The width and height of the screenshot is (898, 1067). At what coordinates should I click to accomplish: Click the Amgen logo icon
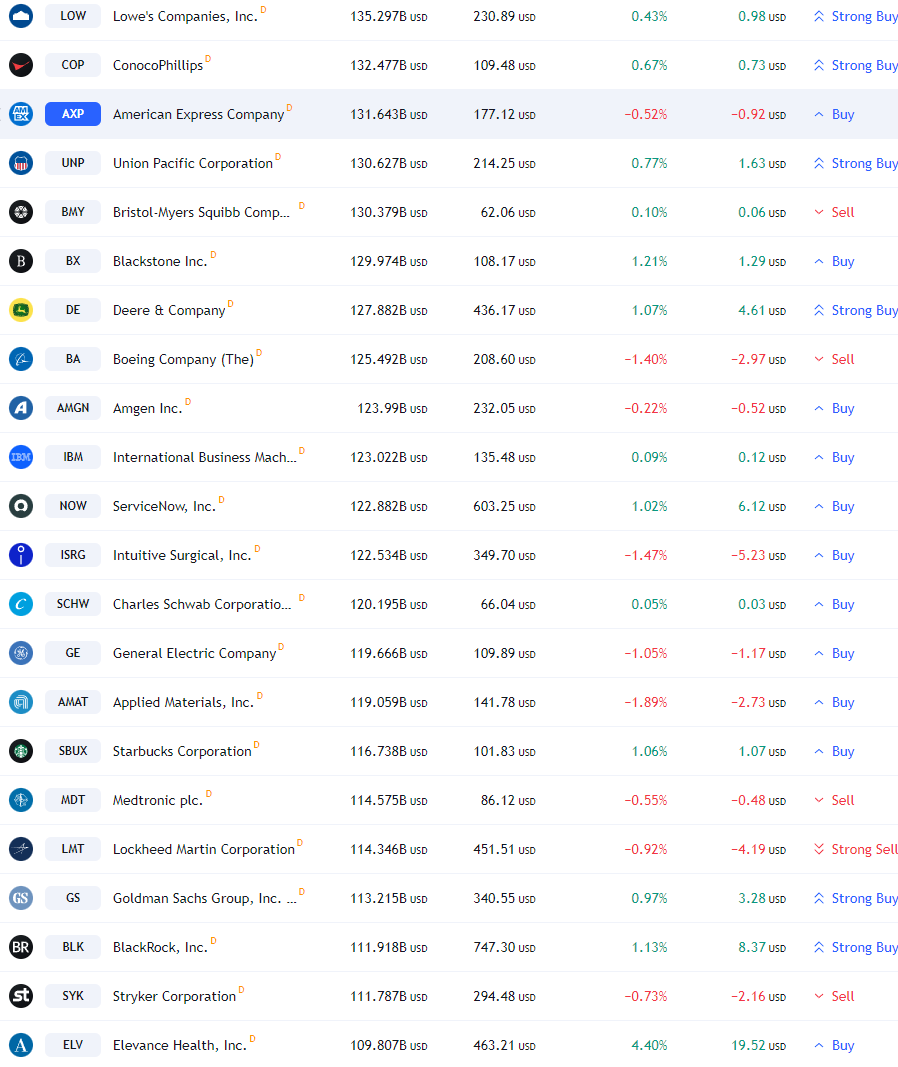coord(21,408)
